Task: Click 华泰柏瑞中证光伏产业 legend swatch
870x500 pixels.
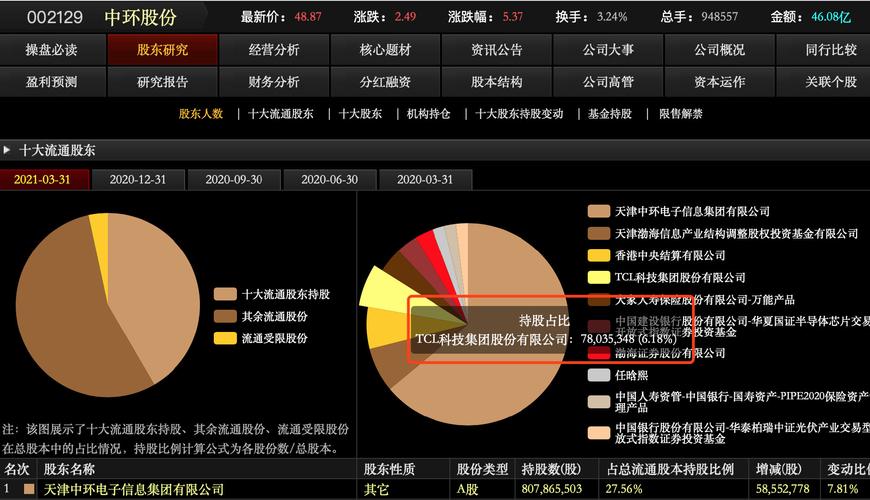Action: tap(599, 433)
